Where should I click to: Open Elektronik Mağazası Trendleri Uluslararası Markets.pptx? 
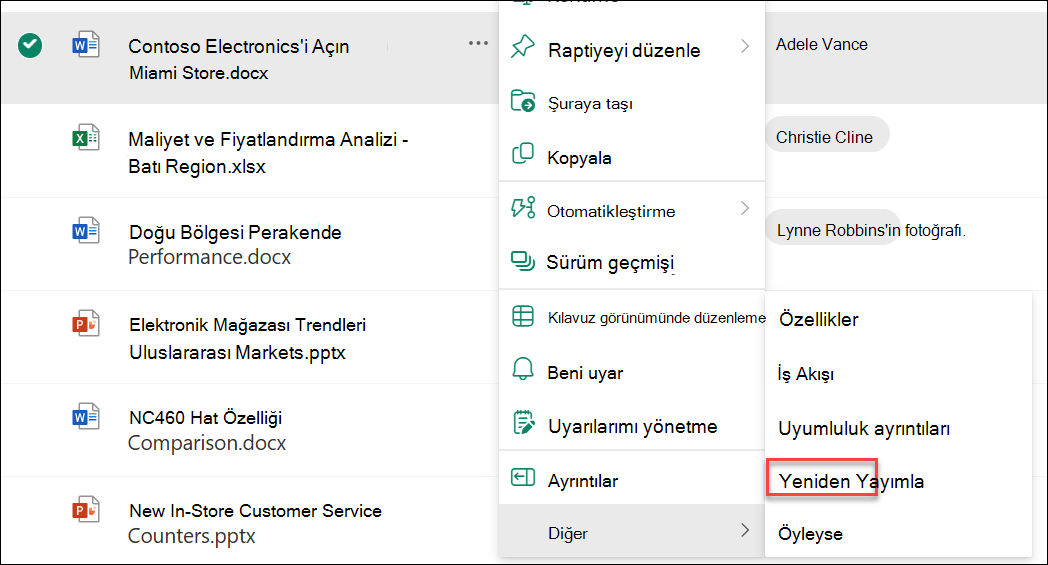coord(247,338)
